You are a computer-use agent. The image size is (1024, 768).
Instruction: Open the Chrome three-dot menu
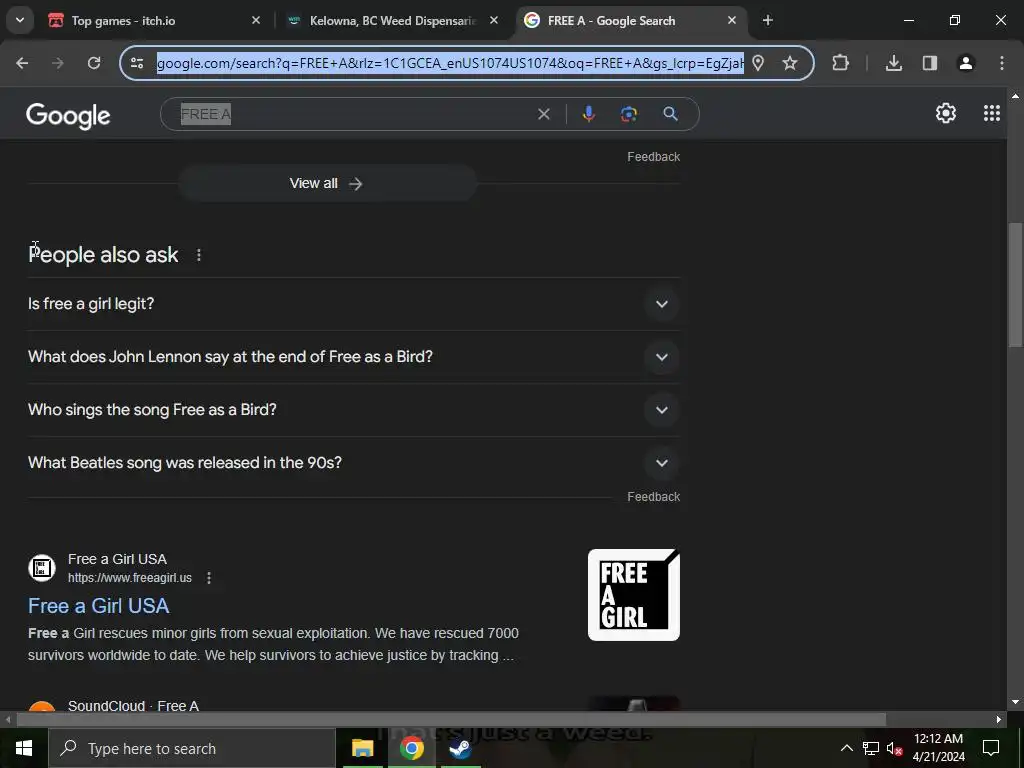coord(1001,63)
